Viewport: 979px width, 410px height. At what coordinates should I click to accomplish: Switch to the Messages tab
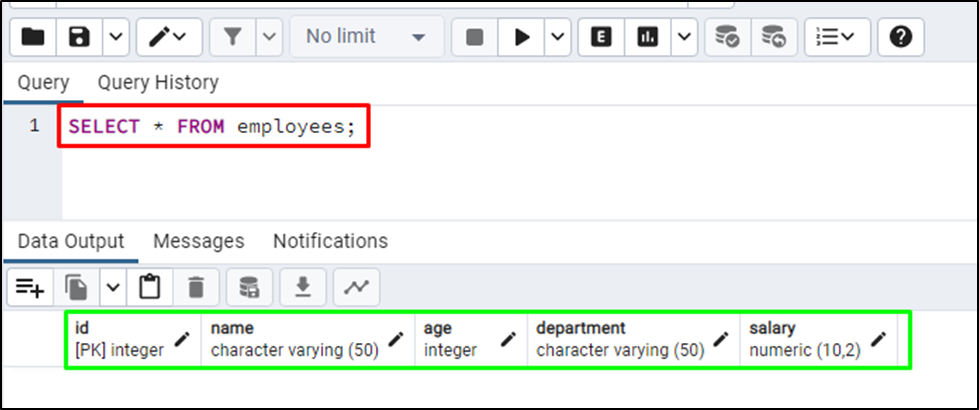(x=198, y=241)
